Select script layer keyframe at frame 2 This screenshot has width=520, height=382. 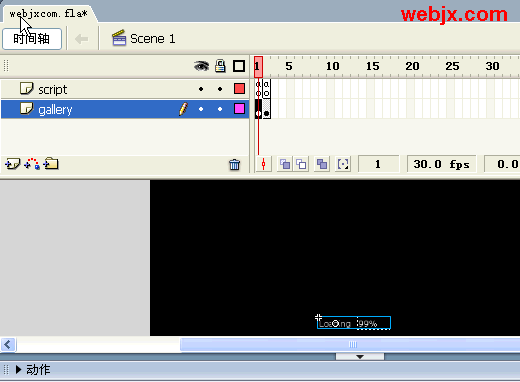(266, 89)
